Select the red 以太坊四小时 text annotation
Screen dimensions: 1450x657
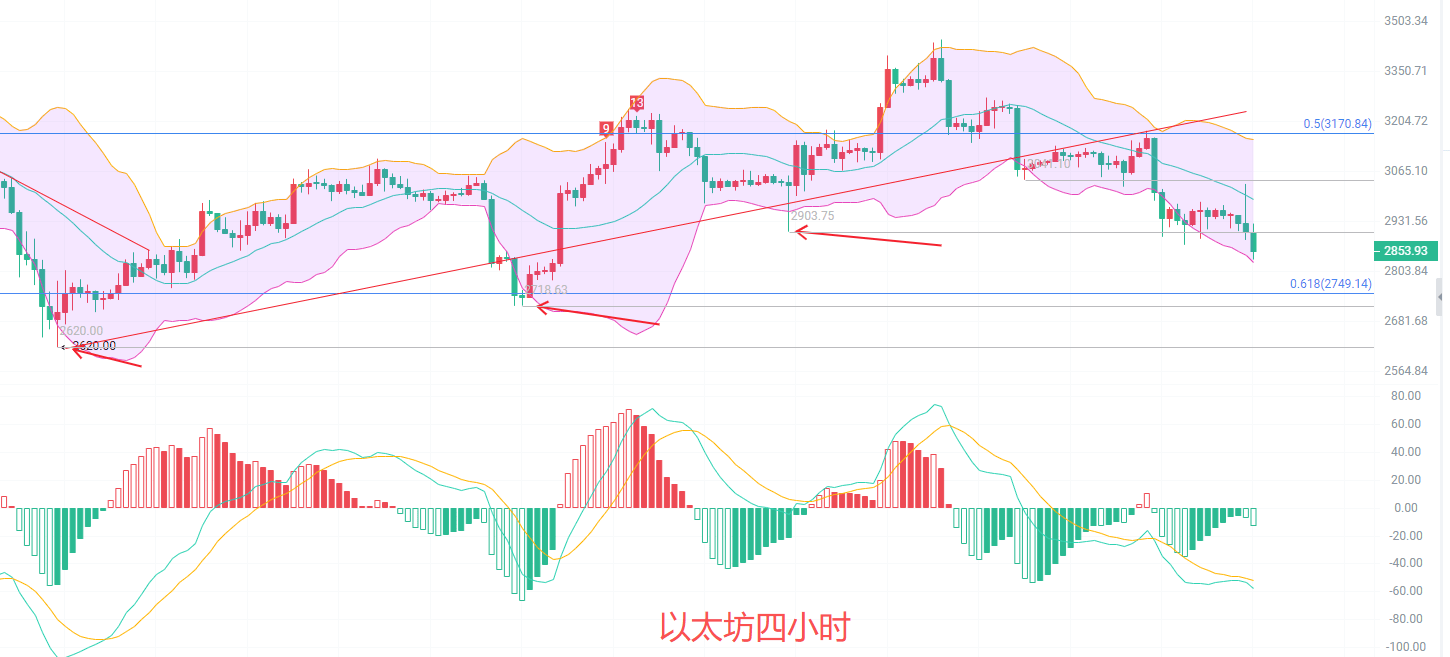pyautogui.click(x=754, y=628)
